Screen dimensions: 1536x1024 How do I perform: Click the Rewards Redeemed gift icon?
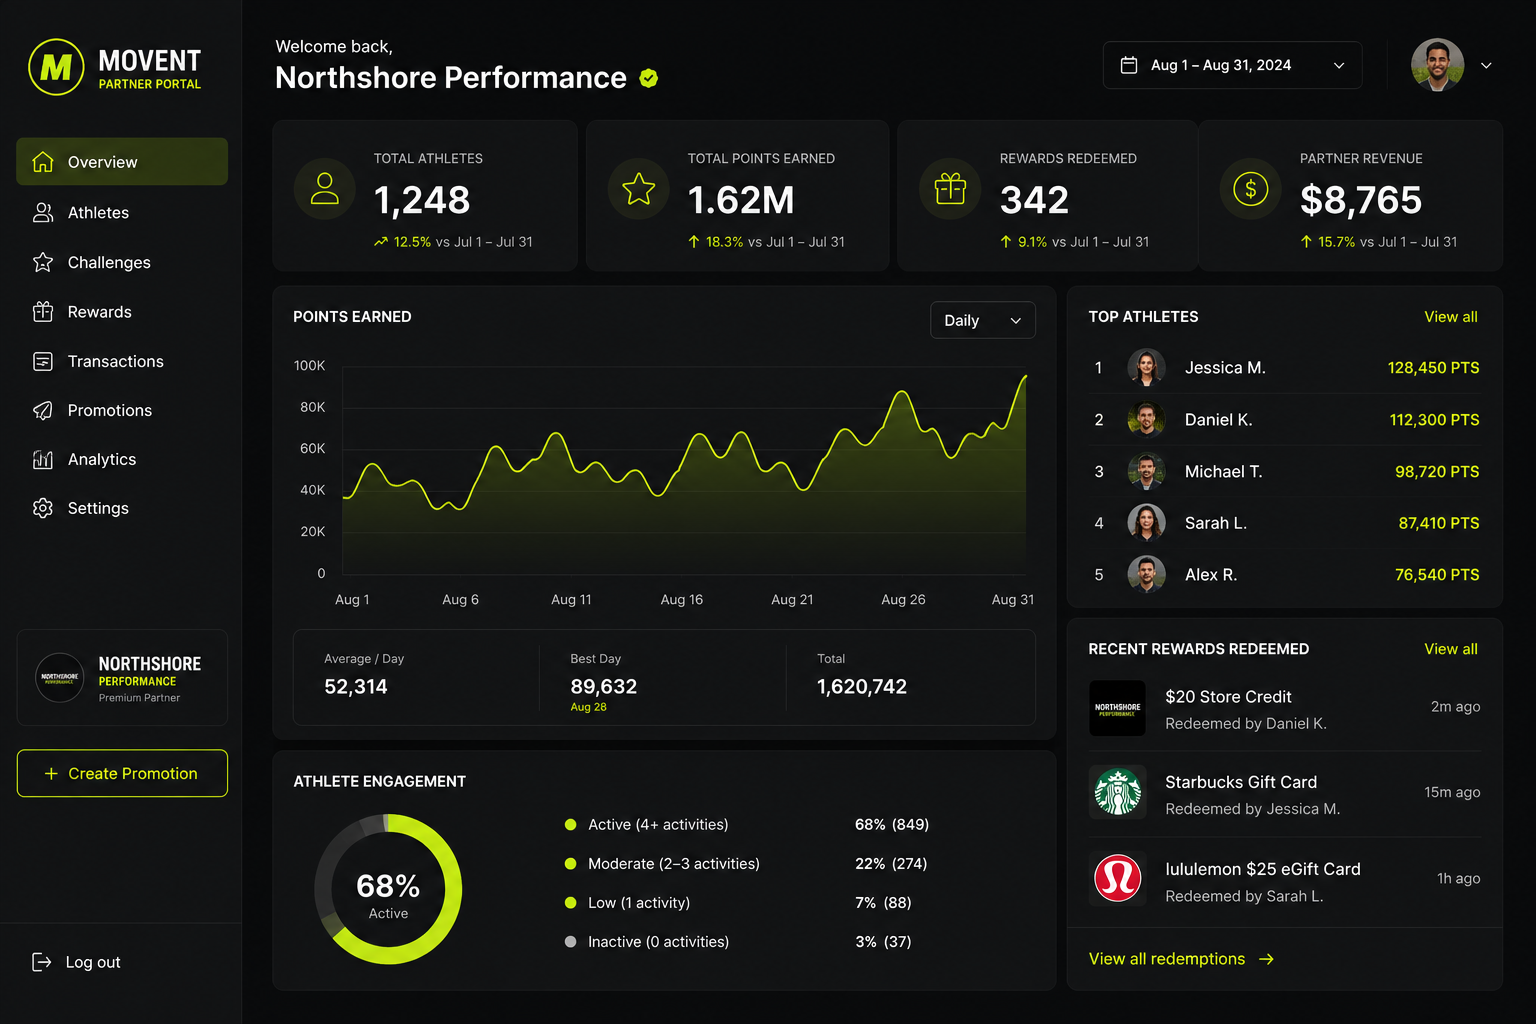pyautogui.click(x=950, y=189)
